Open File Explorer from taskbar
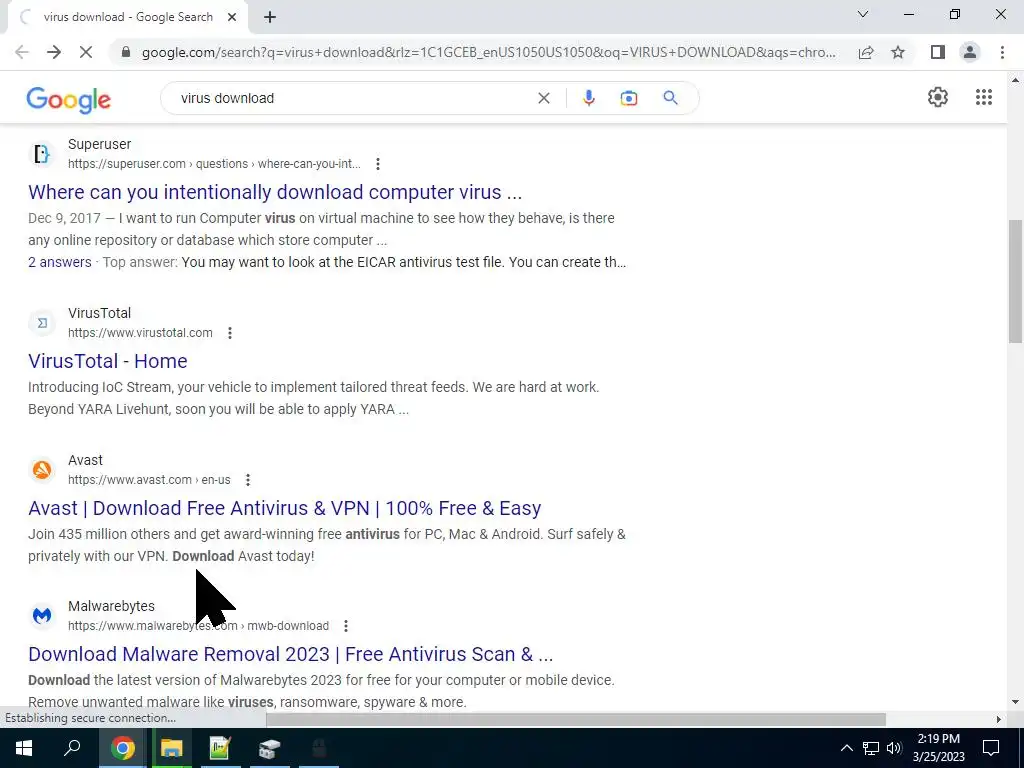Screen dimensions: 1024x768 (172, 748)
